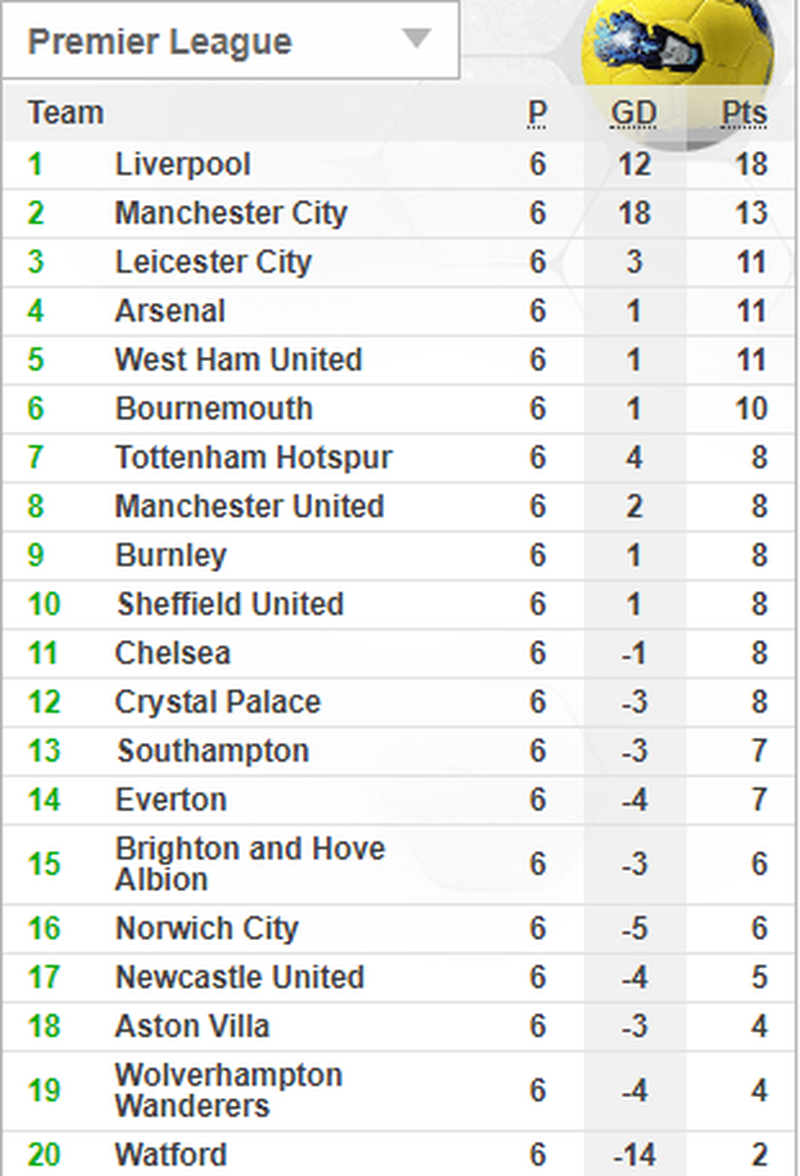Select Manchester City in the table

tap(231, 213)
